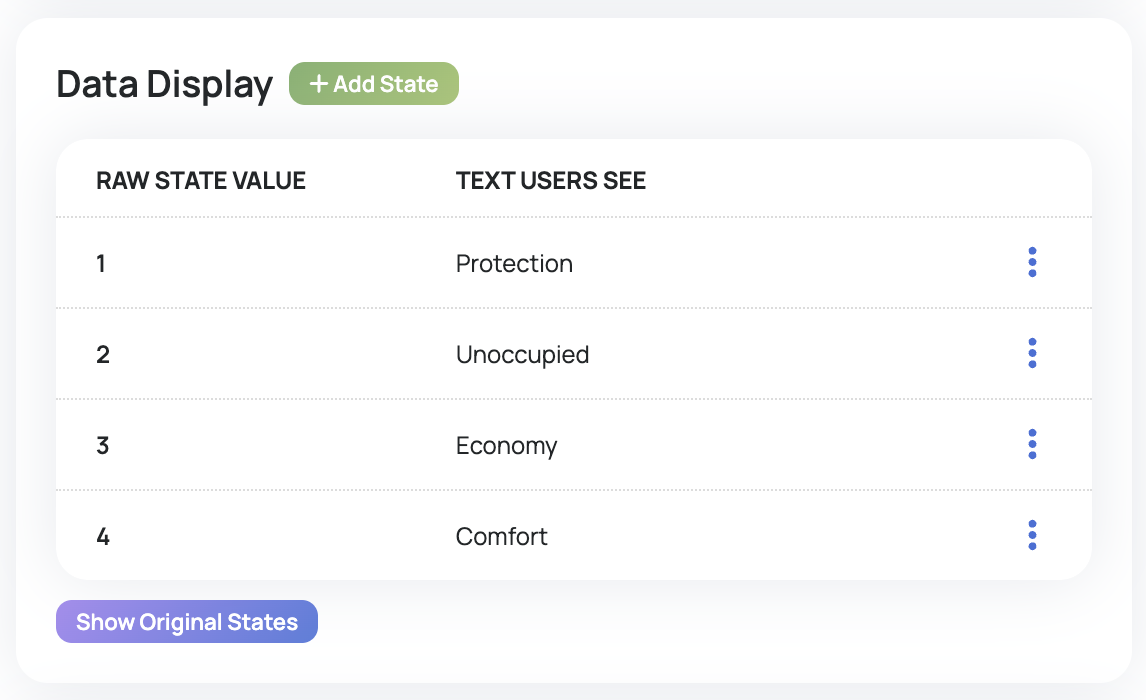Open three-dot menu for Unoccupied state
This screenshot has height=700, width=1146.
click(x=1032, y=353)
